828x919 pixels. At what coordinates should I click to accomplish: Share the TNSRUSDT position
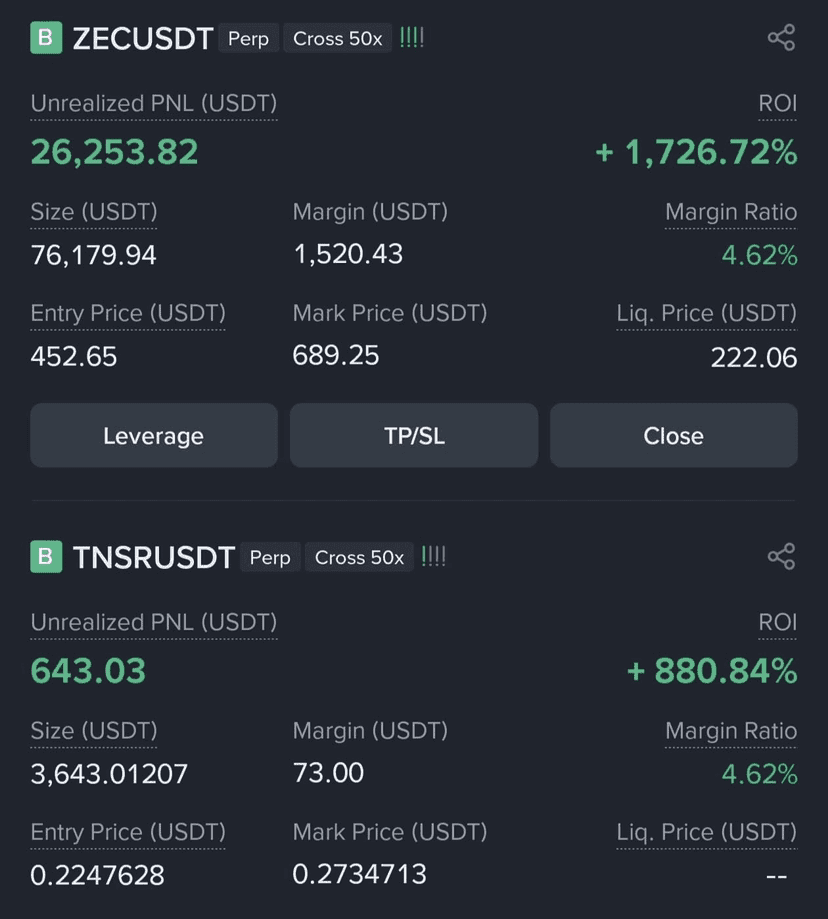click(781, 556)
